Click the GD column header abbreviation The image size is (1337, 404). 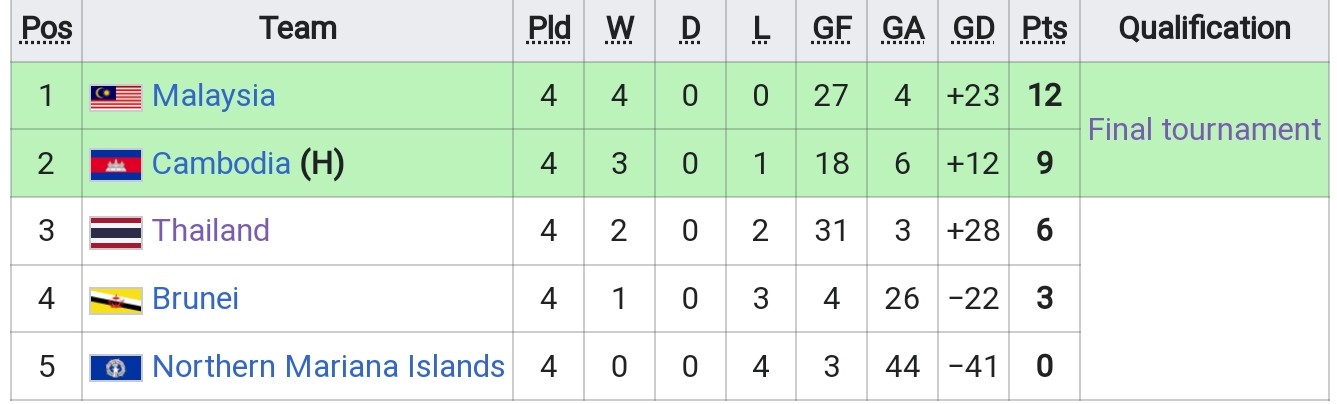(974, 29)
